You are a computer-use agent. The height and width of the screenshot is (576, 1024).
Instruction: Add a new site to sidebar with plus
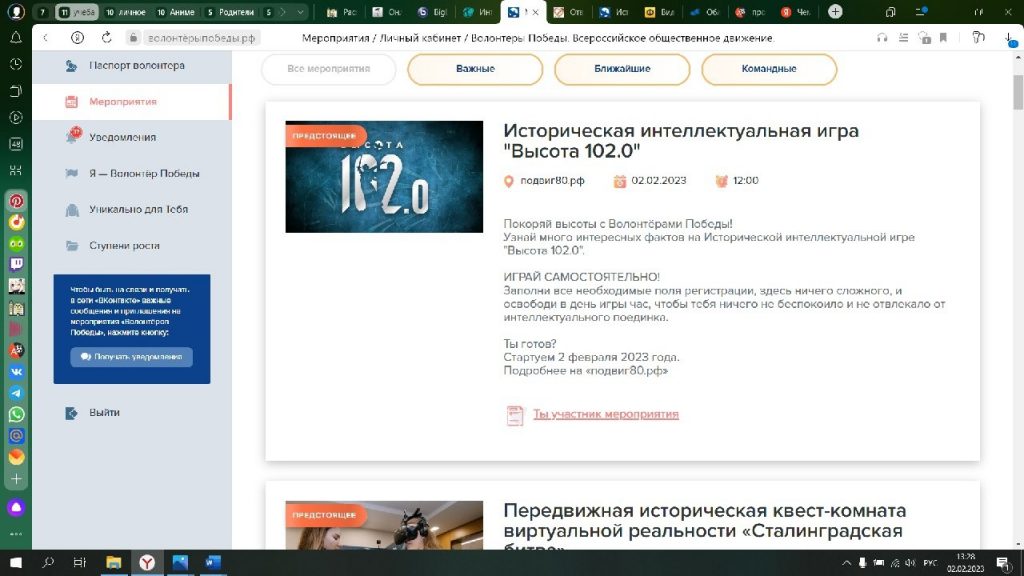pos(16,479)
